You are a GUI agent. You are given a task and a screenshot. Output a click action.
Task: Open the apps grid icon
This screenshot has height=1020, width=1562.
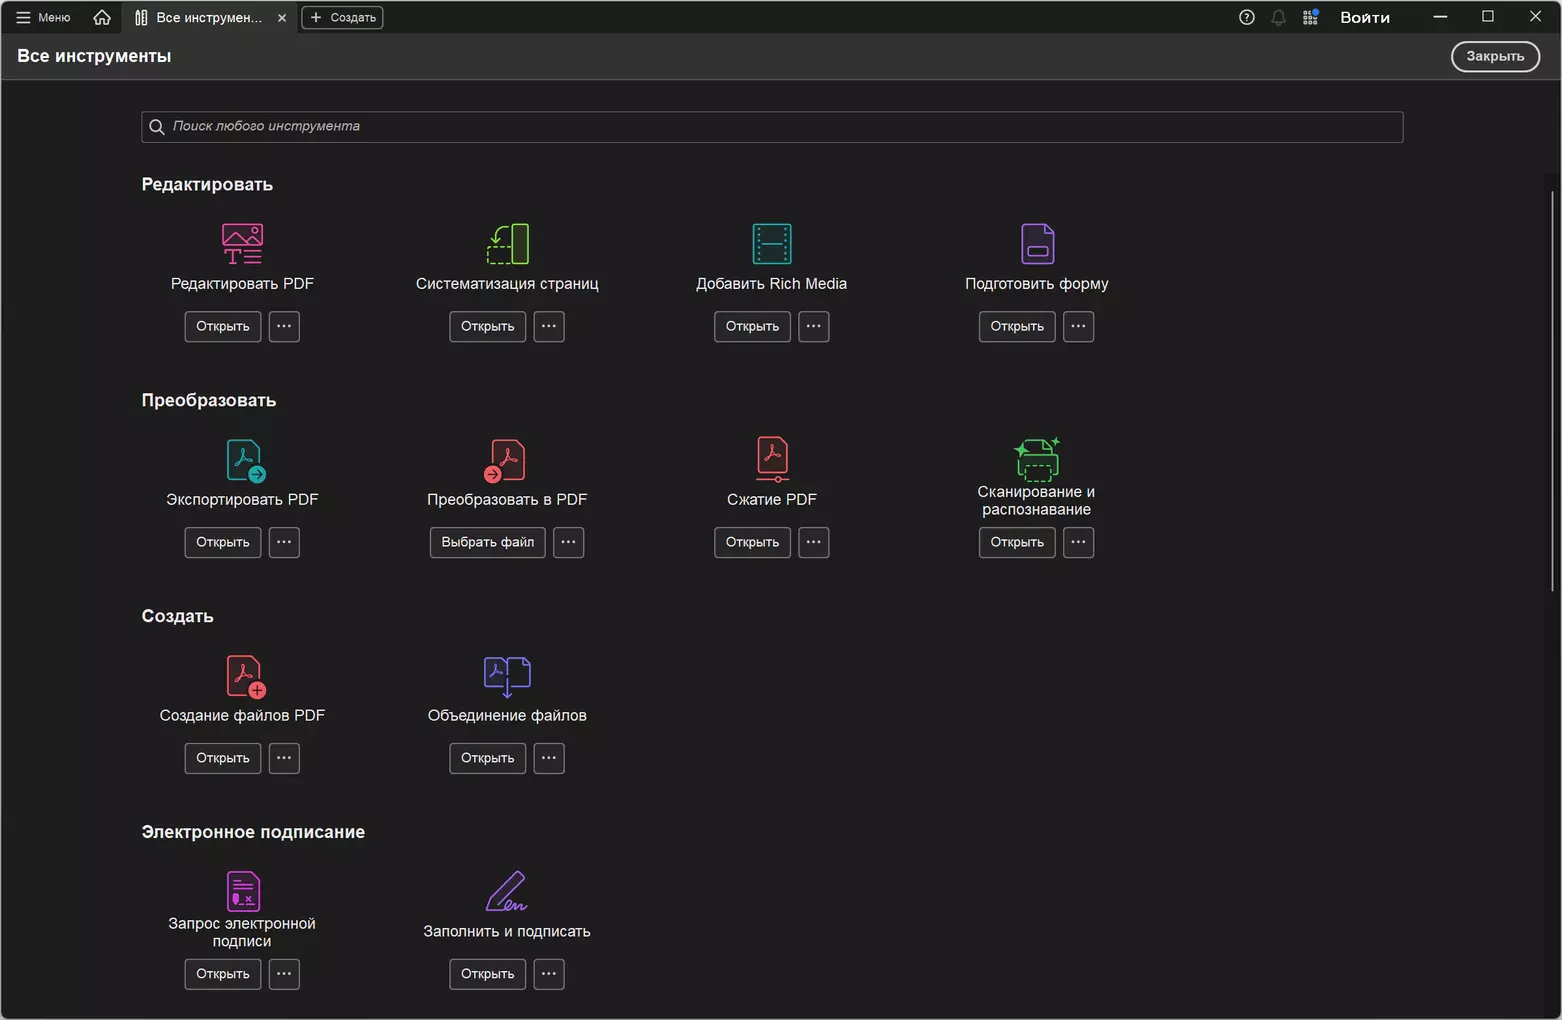[1310, 17]
